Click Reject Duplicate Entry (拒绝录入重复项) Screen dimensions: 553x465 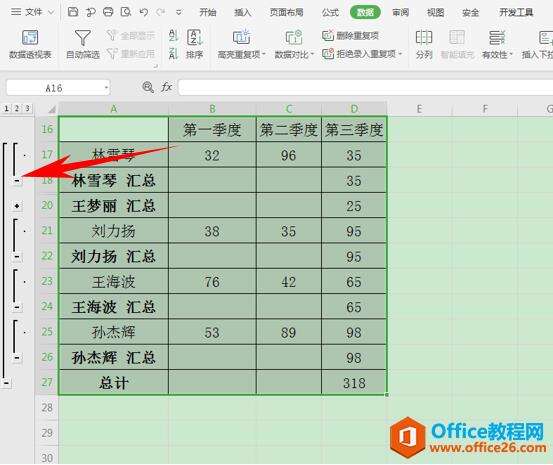tap(362, 54)
